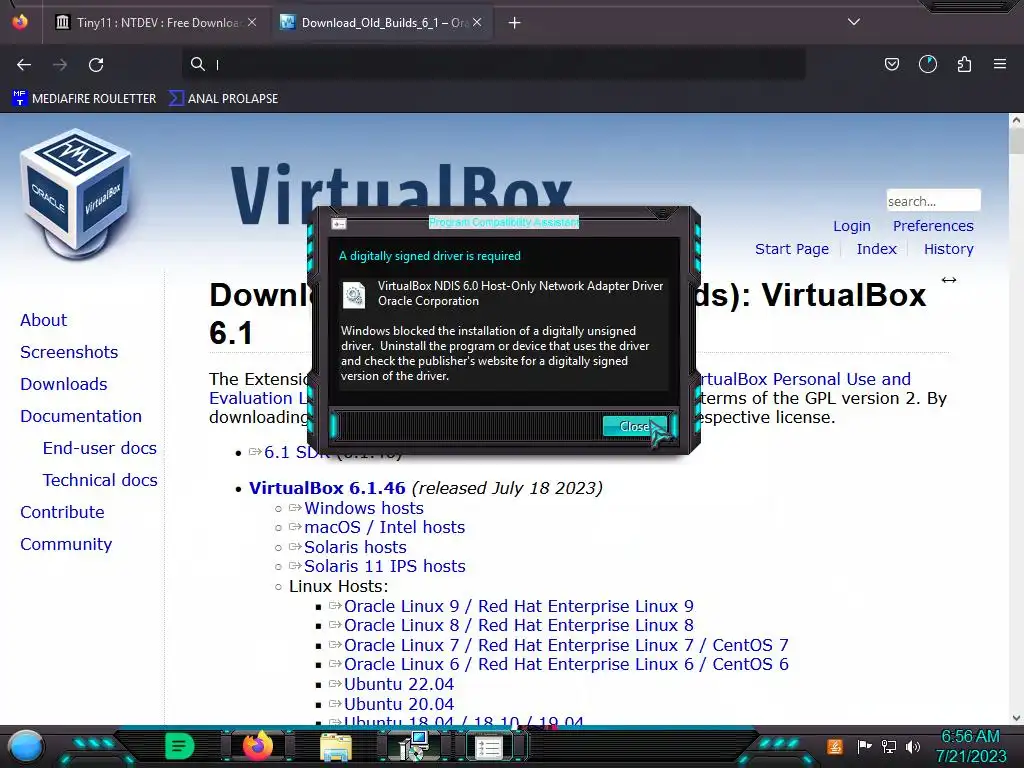
Task: Click page scrollbar down arrow
Action: (1016, 718)
